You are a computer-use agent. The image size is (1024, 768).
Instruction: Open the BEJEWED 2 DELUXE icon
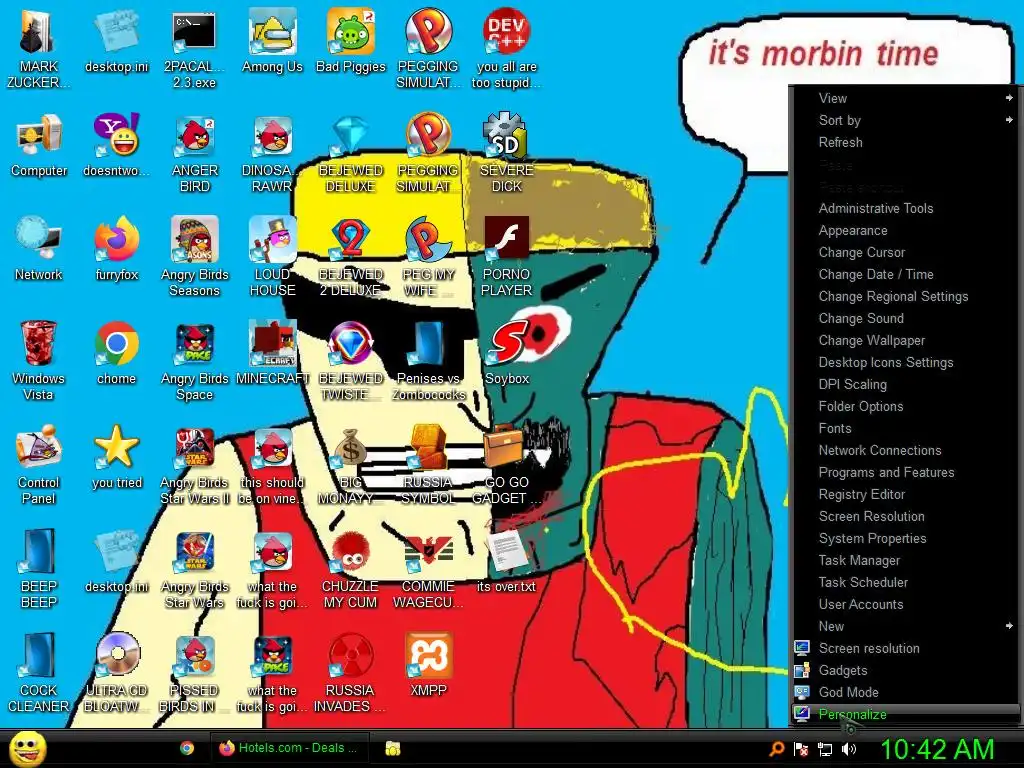(x=351, y=257)
